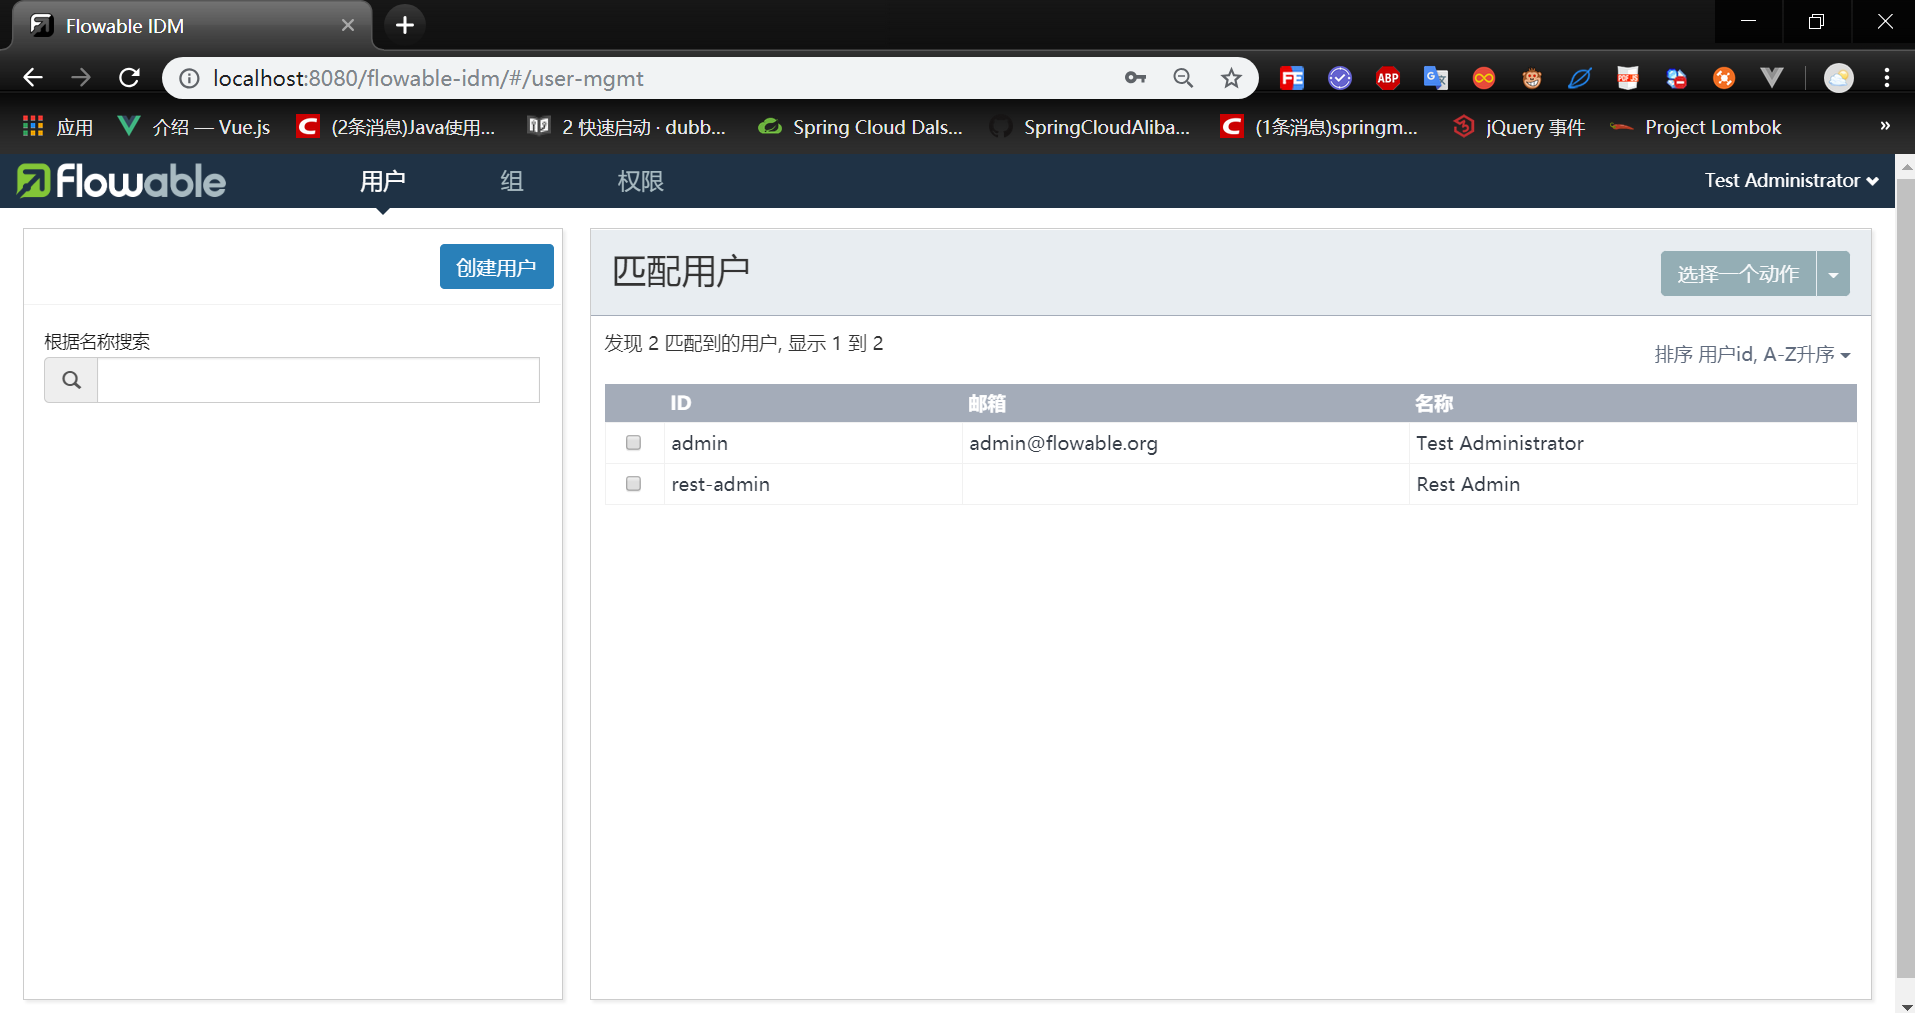Open the Project Lombok bookmark
Image resolution: width=1915 pixels, height=1013 pixels.
coord(1696,127)
